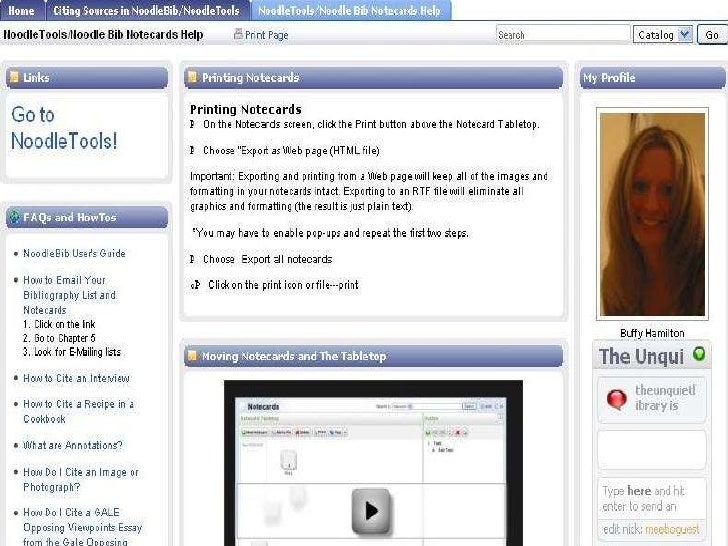Open the Go to NoodleTools! link
The width and height of the screenshot is (728, 546).
[x=64, y=128]
